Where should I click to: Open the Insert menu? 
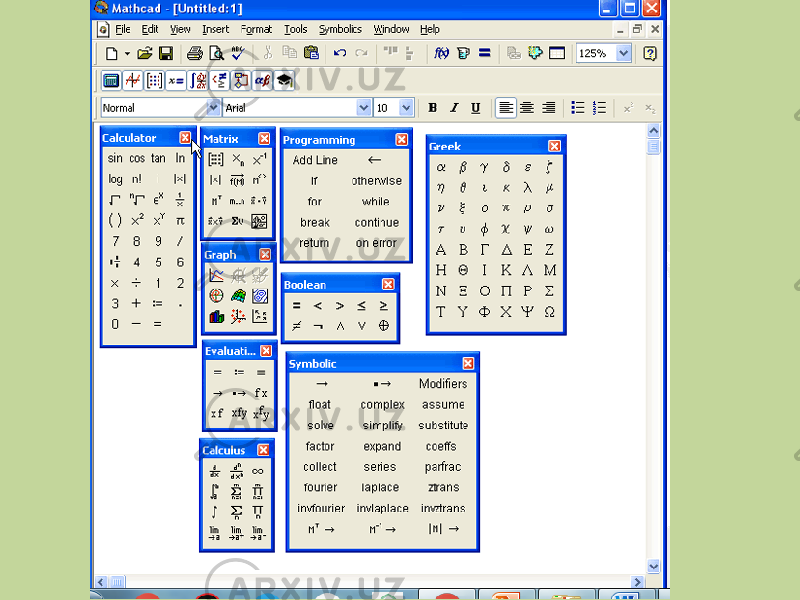[x=215, y=30]
